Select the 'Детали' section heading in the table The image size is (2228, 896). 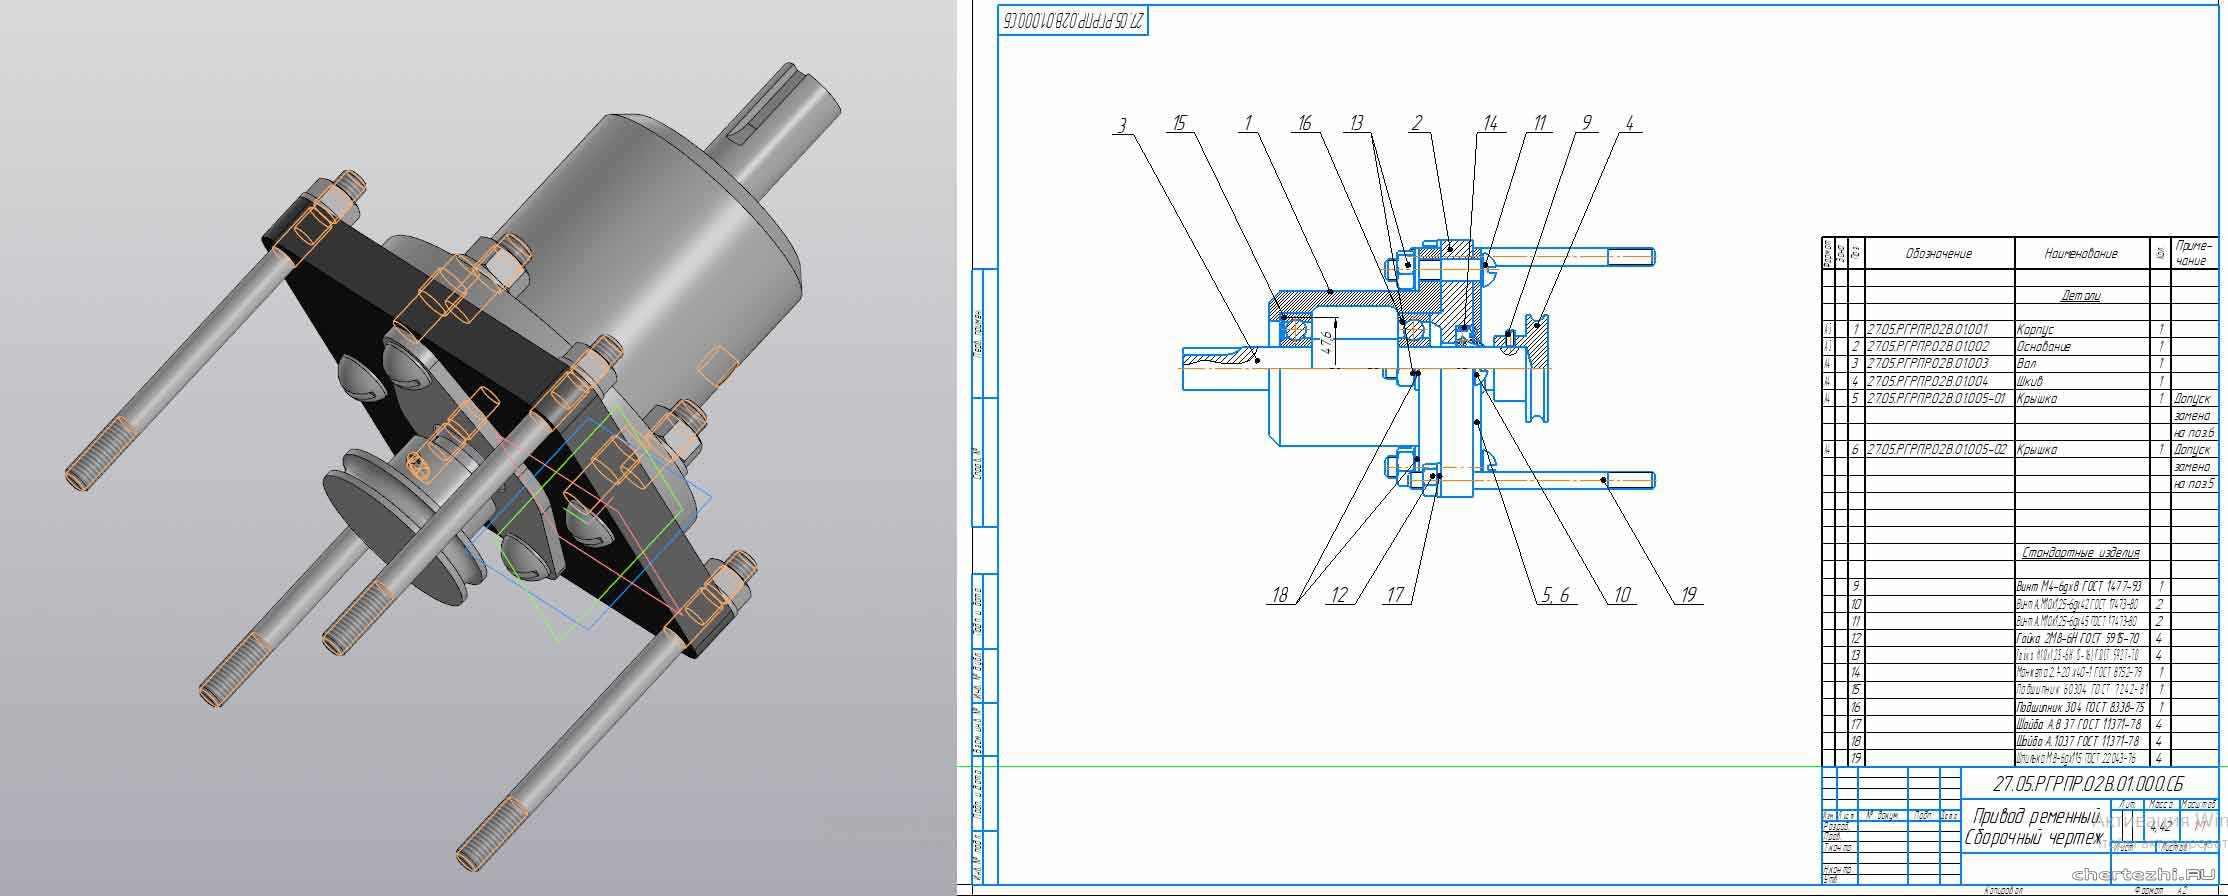(x=2080, y=296)
